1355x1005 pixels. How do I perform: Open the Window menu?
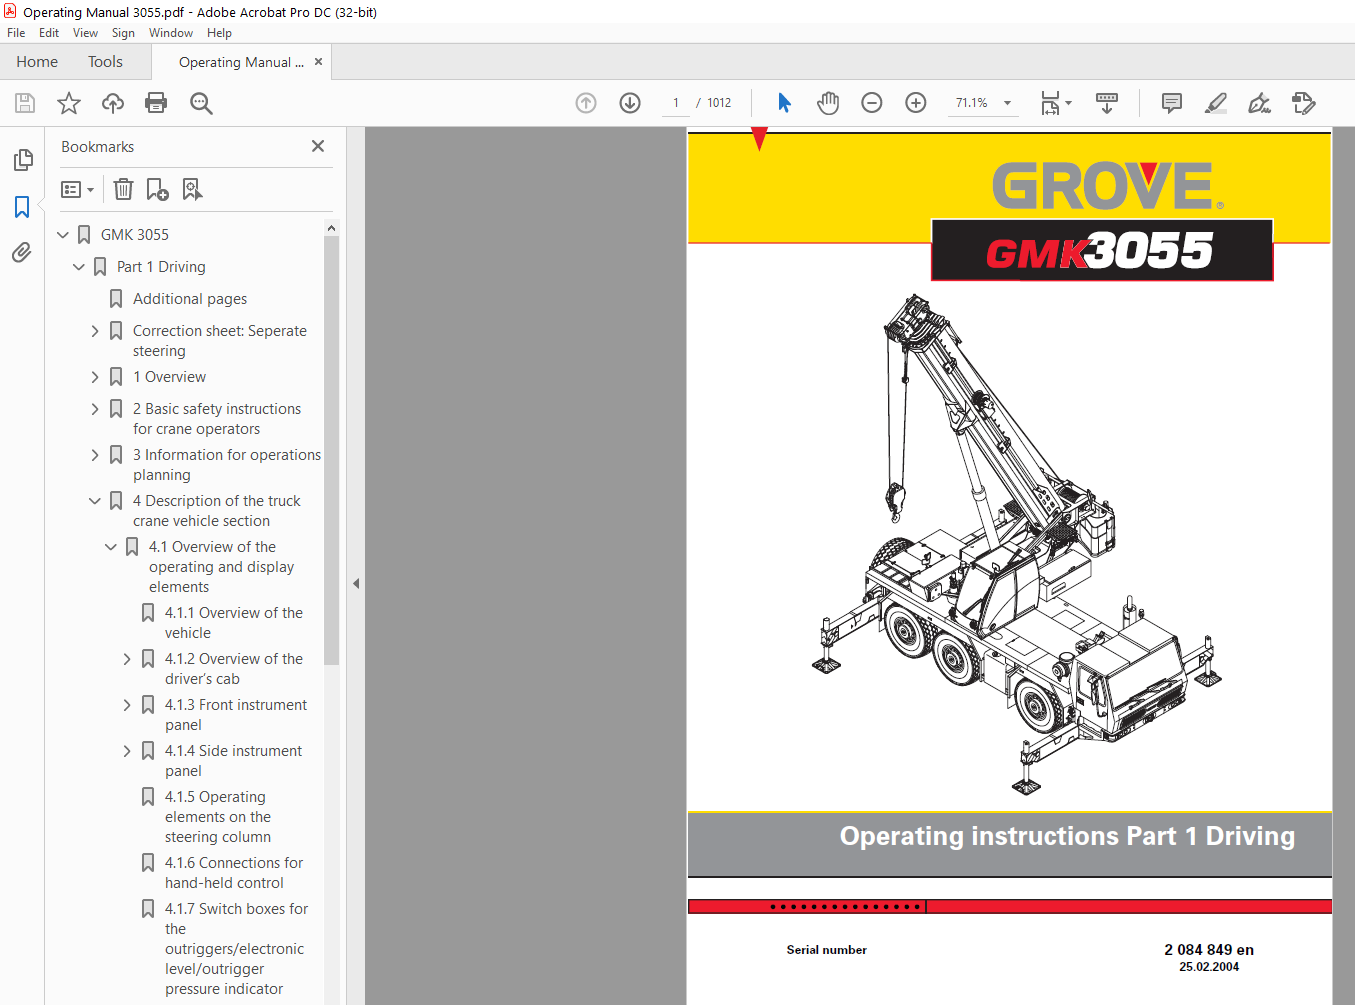click(171, 33)
